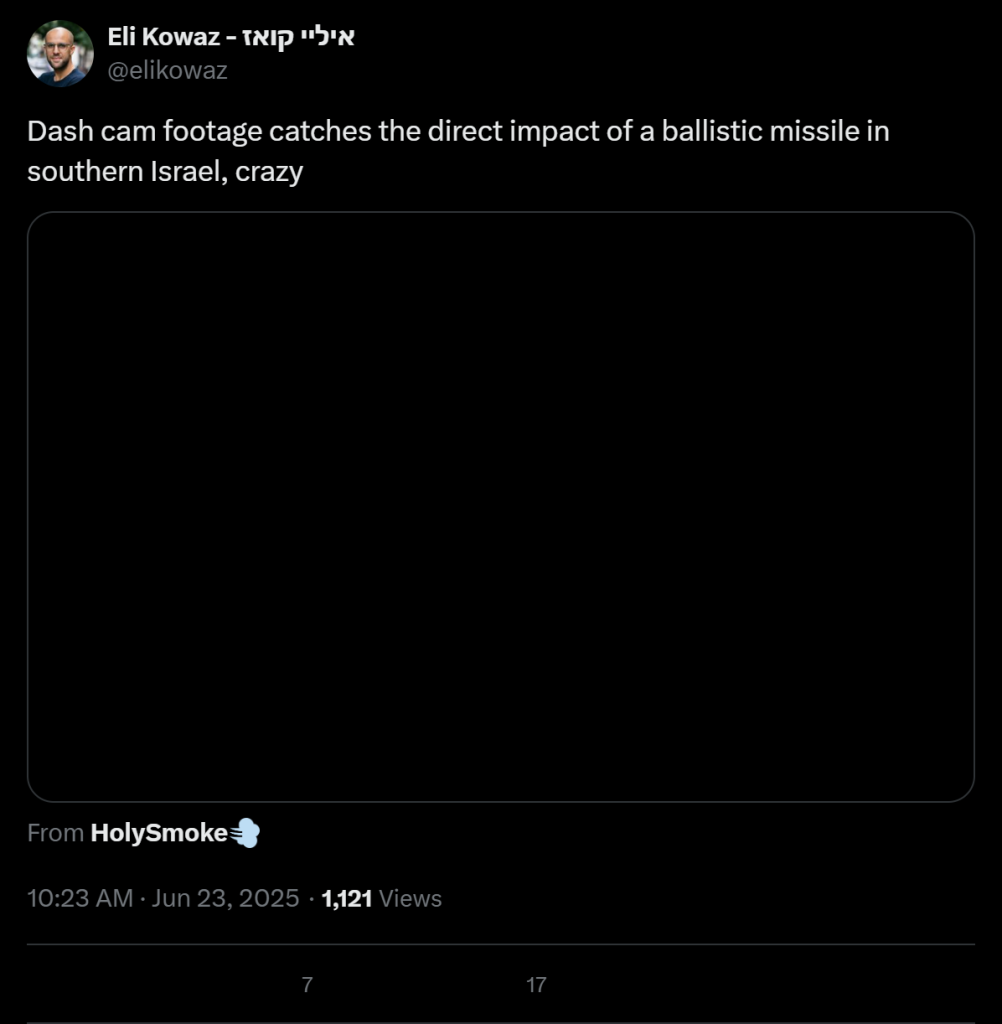Click the "10:23 AM" post time
Viewport: 1002px width, 1024px height.
[80, 898]
